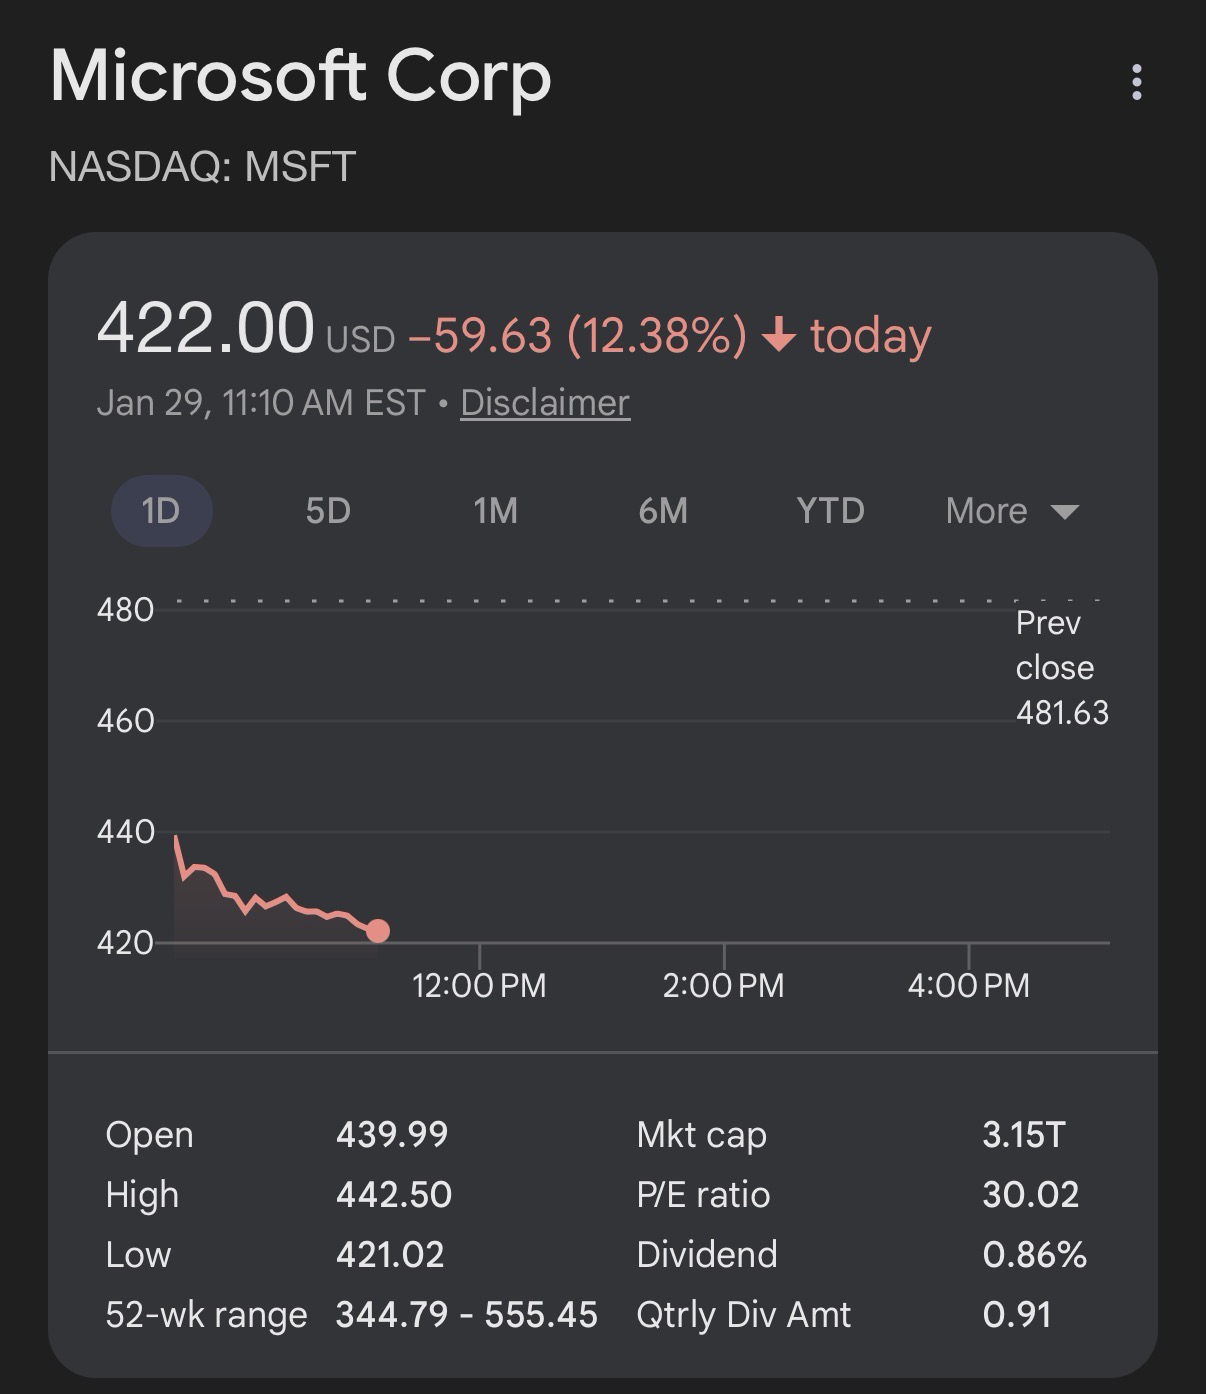Click the red down arrow icon
The width and height of the screenshot is (1206, 1394).
pyautogui.click(x=779, y=336)
